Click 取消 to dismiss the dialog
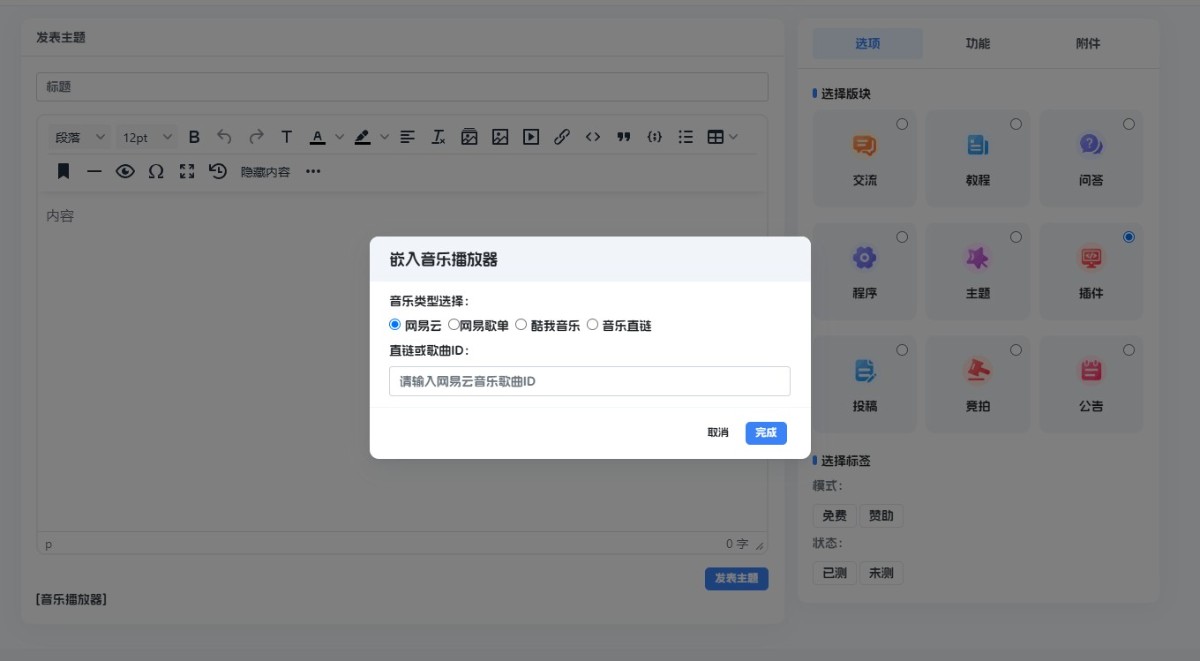Screen dimensions: 1200x661 point(718,433)
